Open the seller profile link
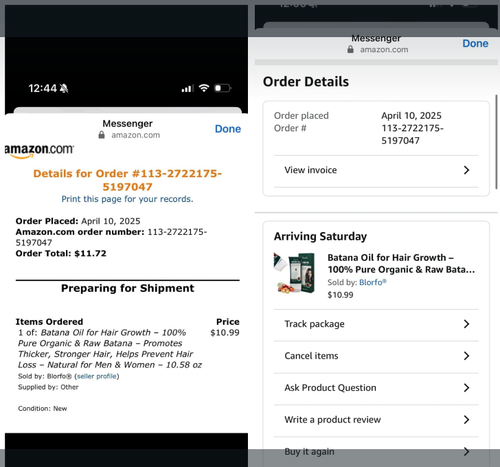 [97, 376]
